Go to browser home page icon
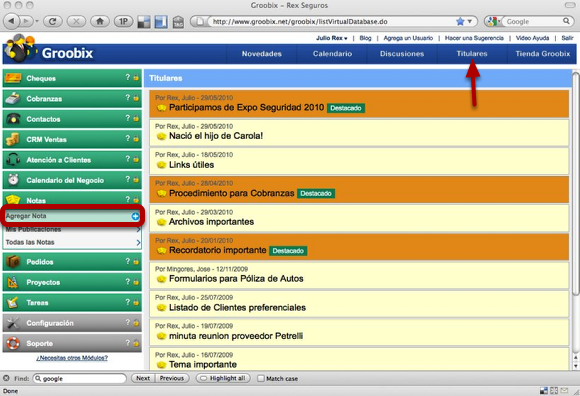The image size is (580, 396). pos(100,21)
